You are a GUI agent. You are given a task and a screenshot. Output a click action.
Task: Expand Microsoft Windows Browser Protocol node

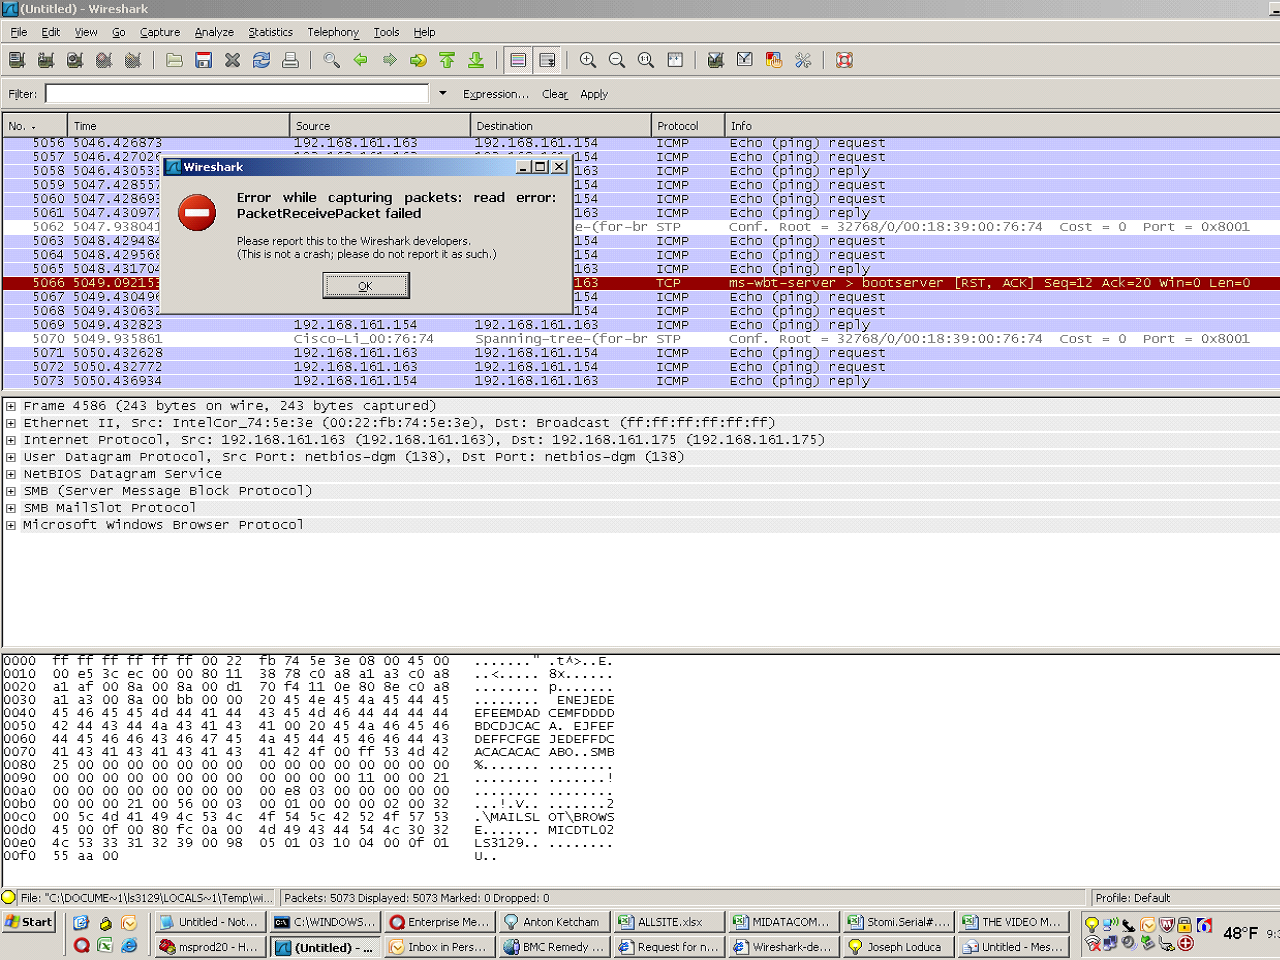[x=11, y=525]
